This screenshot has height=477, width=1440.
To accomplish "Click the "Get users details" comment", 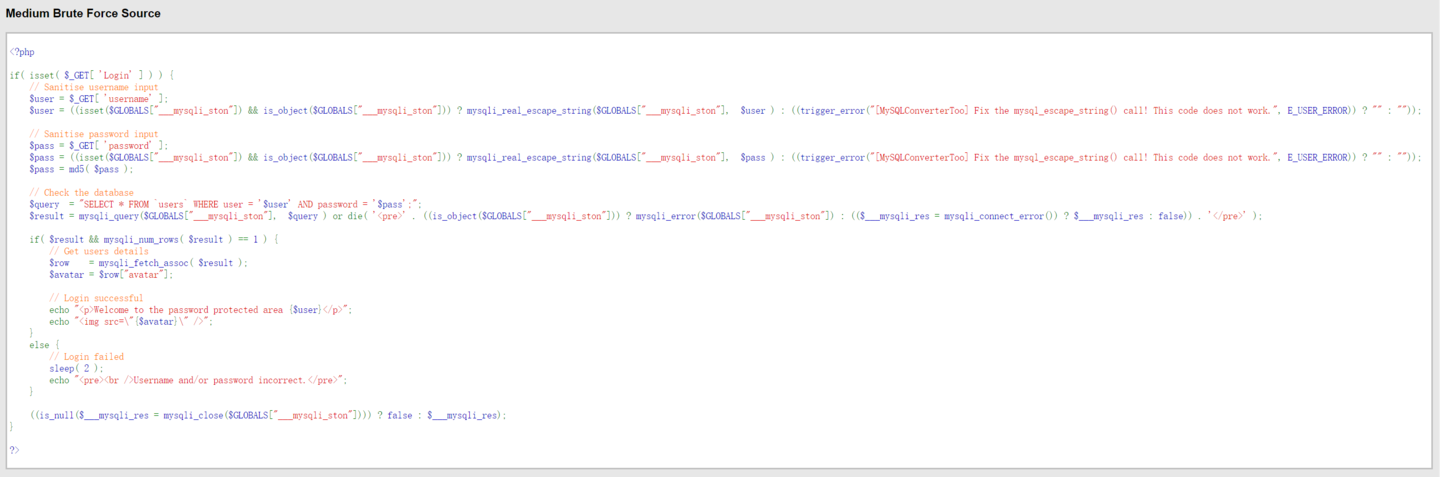I will 100,251.
